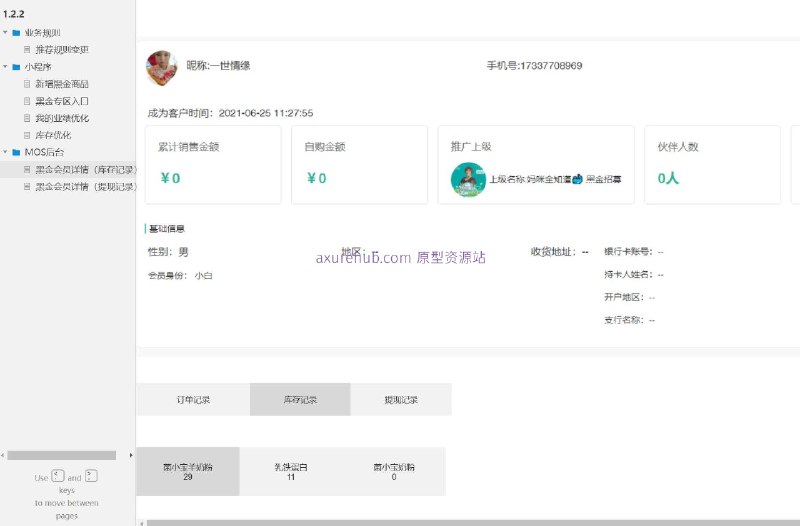Screen dimensions: 800x526
Task: Open the 新增黑金商品 page
Action: point(62,84)
